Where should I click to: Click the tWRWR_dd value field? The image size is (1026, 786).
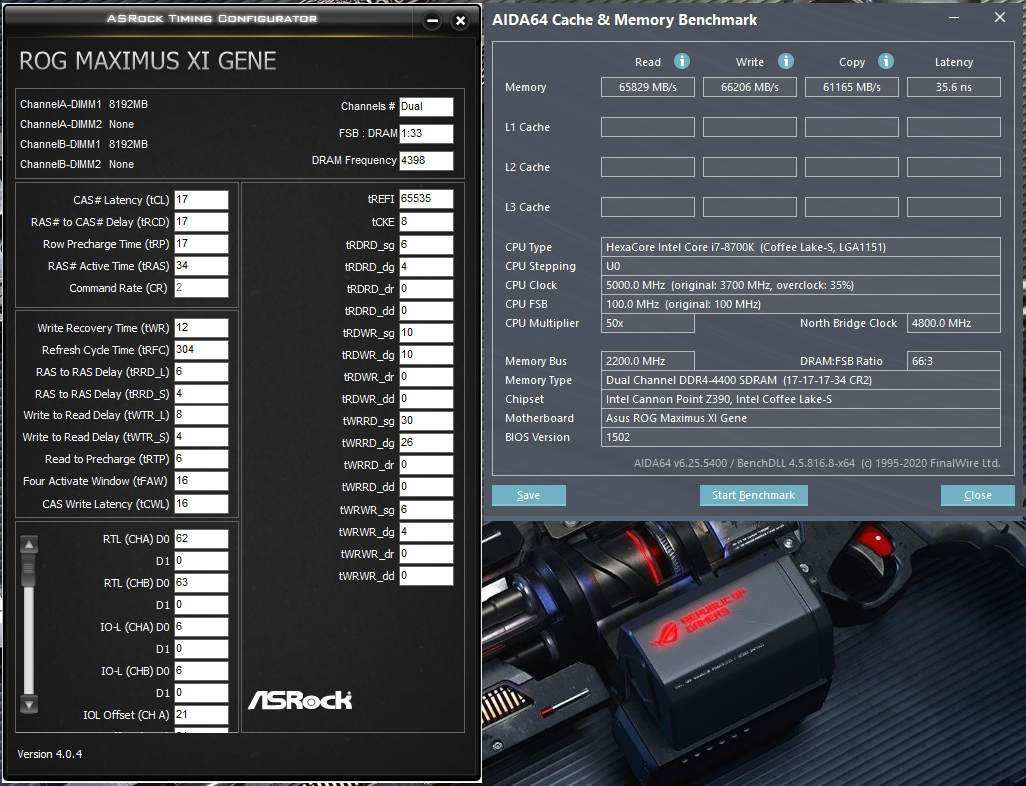(427, 576)
